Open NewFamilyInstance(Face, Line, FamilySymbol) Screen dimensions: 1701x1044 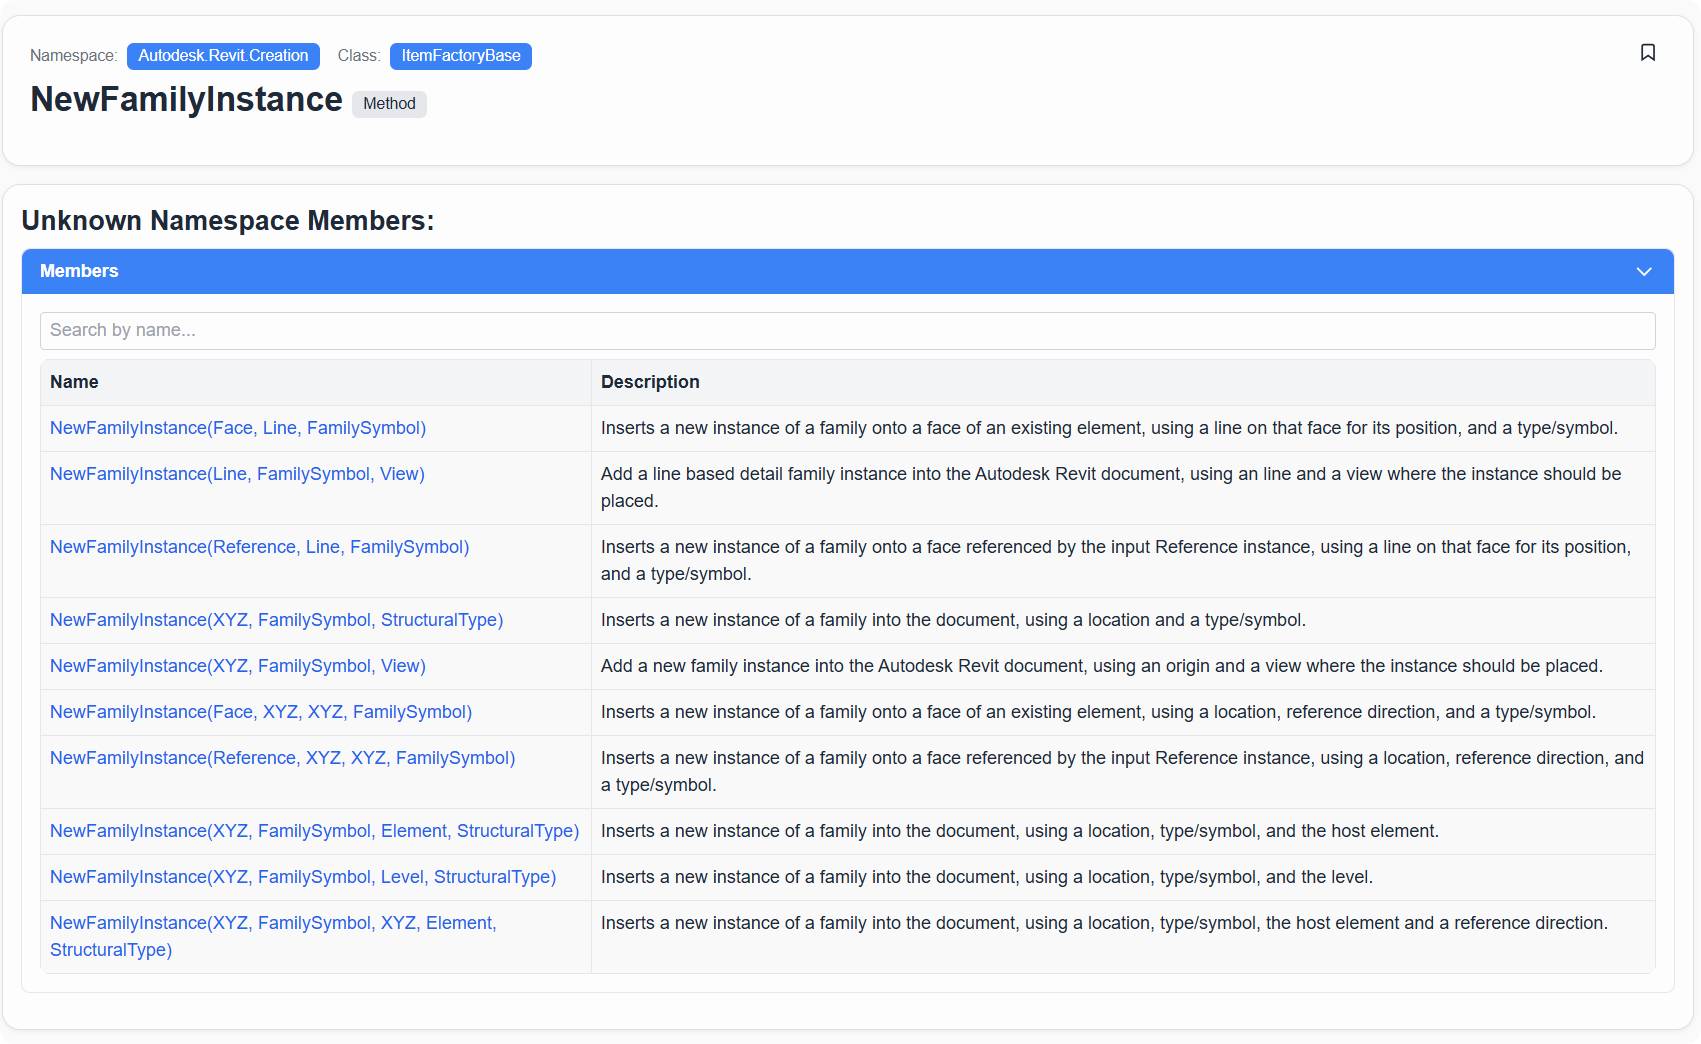[238, 428]
